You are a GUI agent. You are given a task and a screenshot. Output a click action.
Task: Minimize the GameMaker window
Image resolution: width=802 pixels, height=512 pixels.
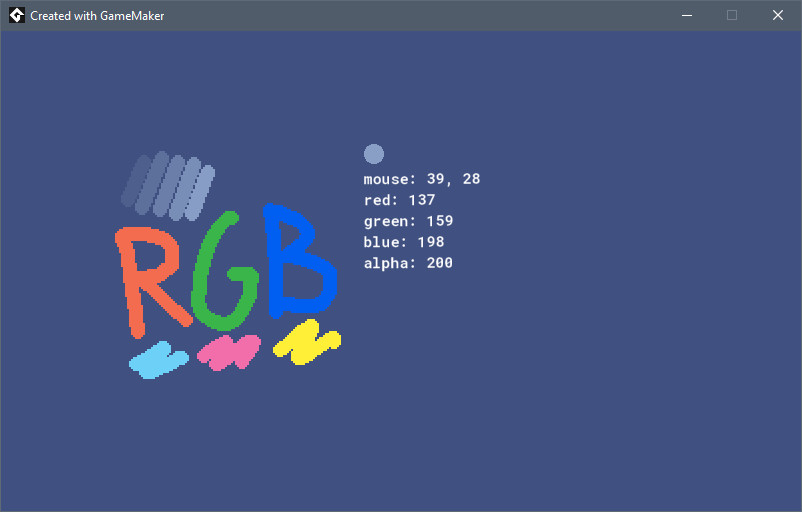click(x=687, y=15)
